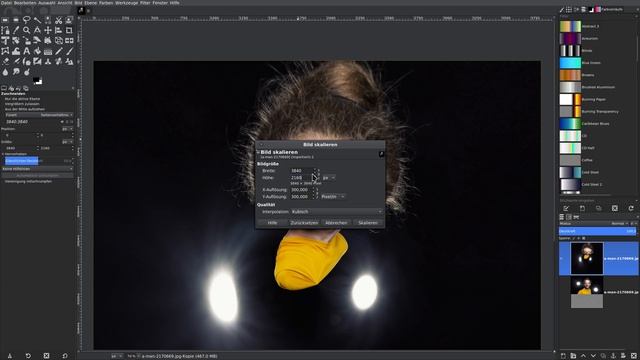Open the px unit dropdown in dialog
Screen dimensions: 640x360
tap(329, 178)
